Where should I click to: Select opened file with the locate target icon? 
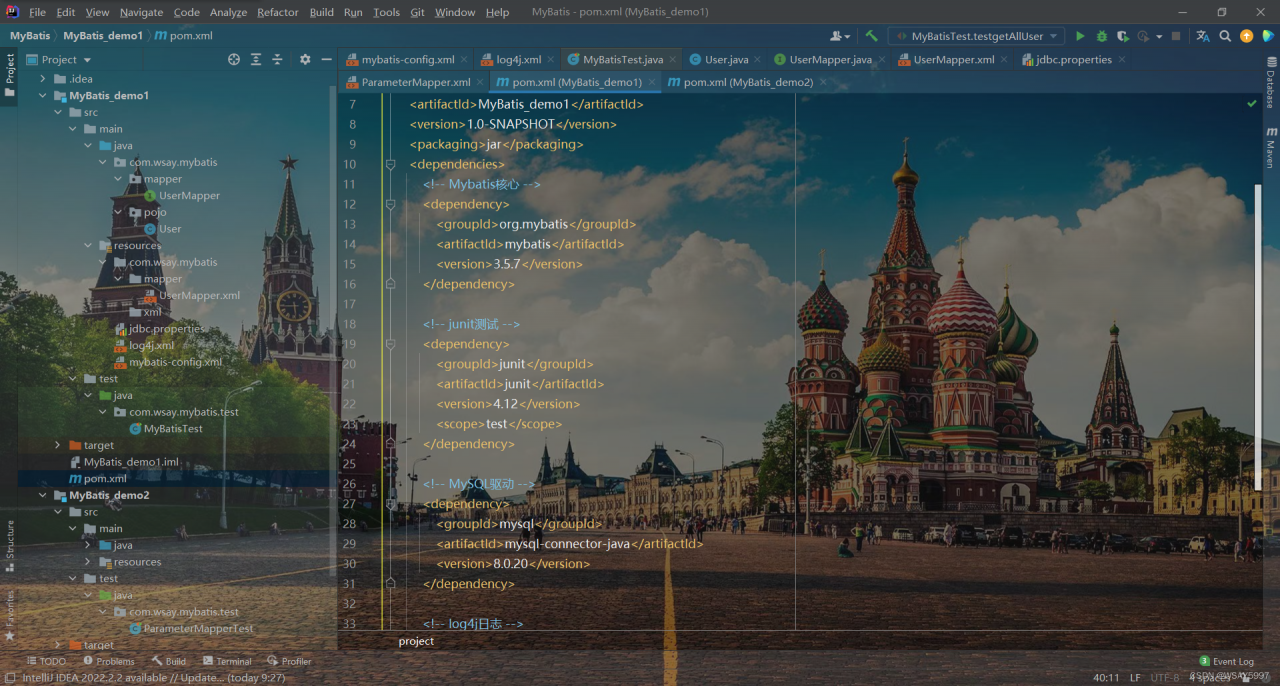click(234, 60)
